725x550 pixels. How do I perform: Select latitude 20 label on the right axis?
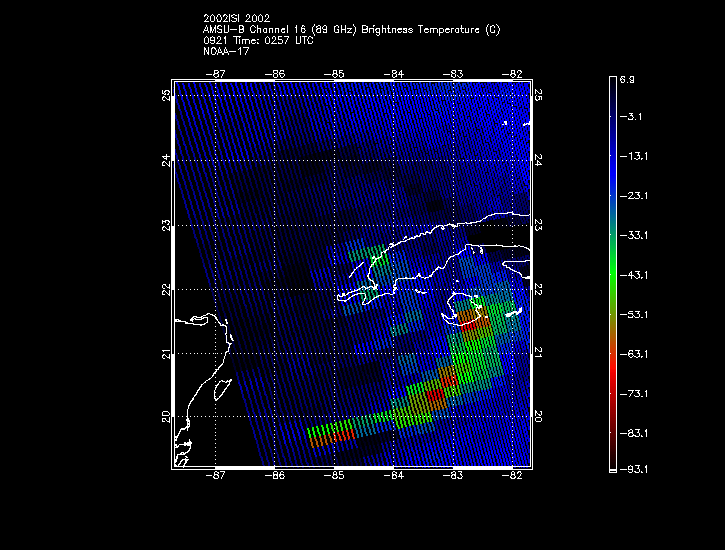click(538, 416)
